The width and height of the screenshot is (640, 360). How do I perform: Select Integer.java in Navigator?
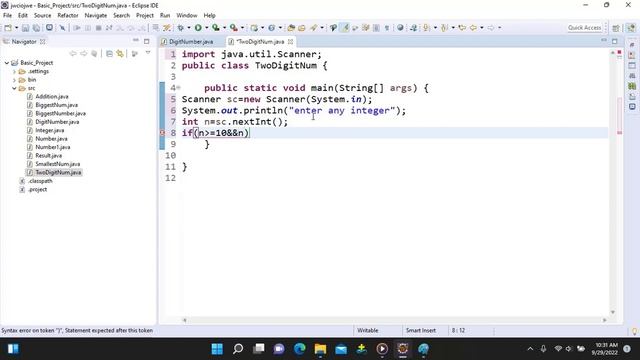(50, 130)
